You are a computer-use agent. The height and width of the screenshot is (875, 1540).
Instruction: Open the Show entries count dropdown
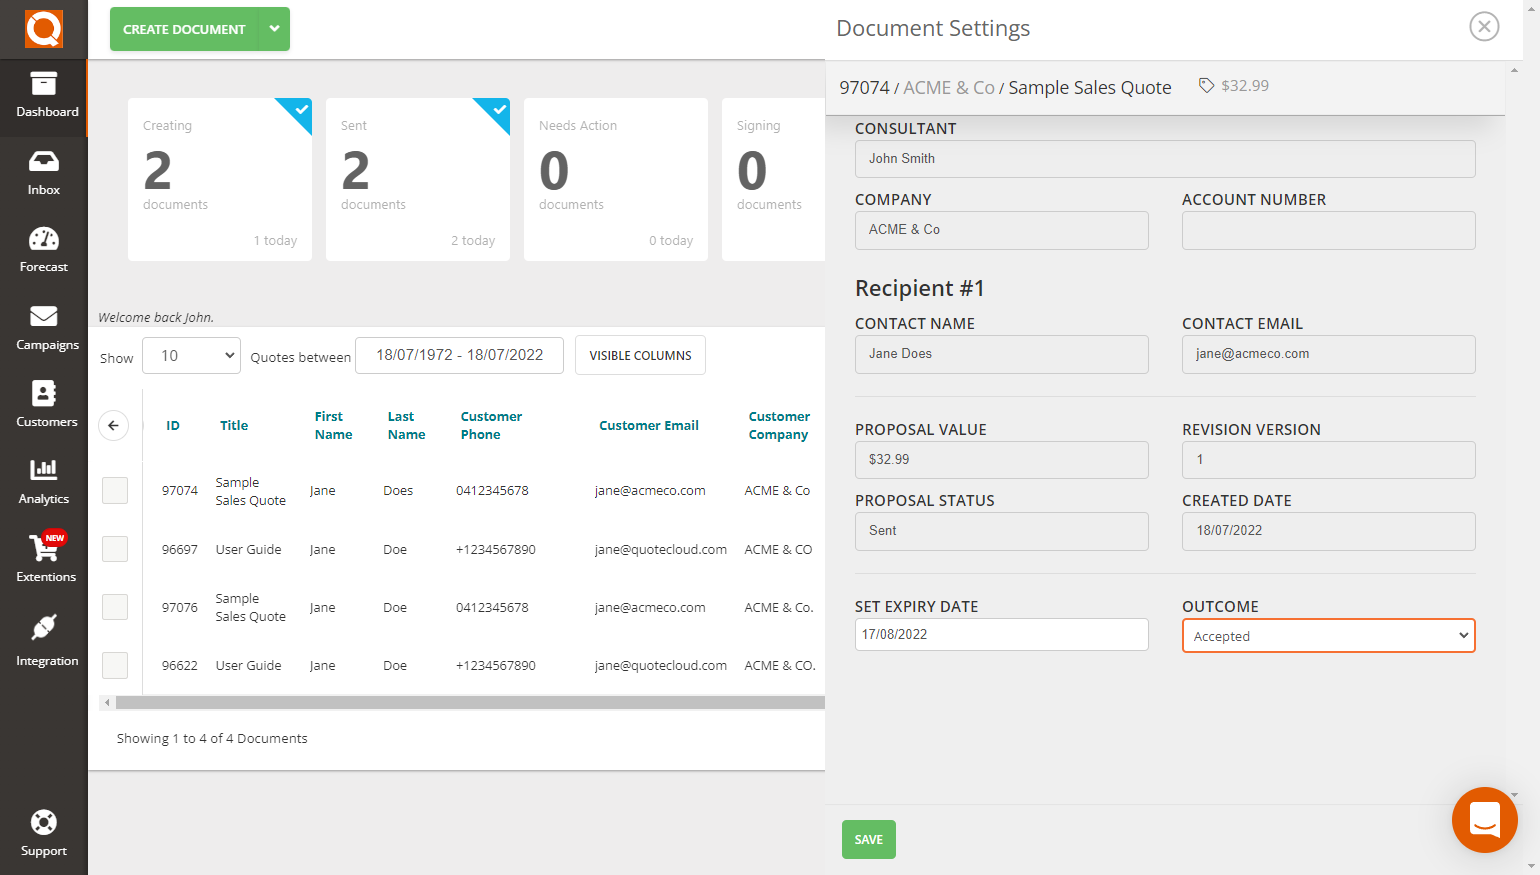[191, 355]
